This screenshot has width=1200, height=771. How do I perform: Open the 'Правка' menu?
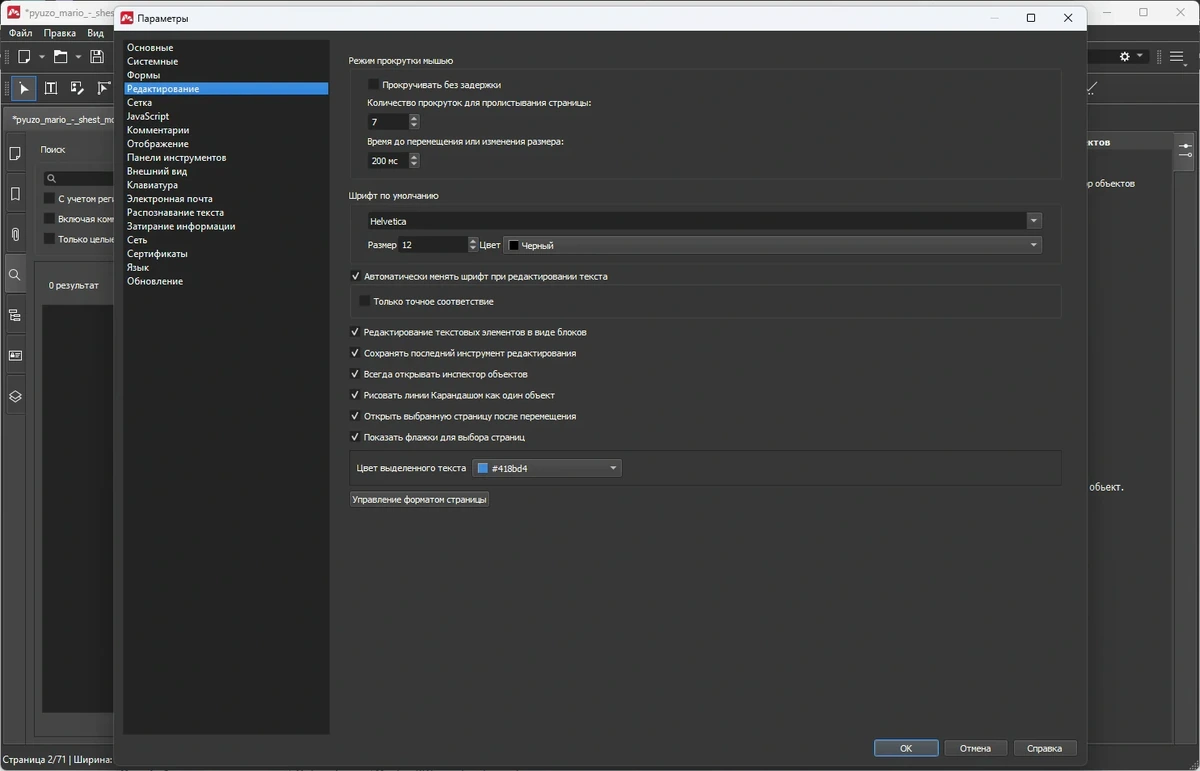click(60, 33)
